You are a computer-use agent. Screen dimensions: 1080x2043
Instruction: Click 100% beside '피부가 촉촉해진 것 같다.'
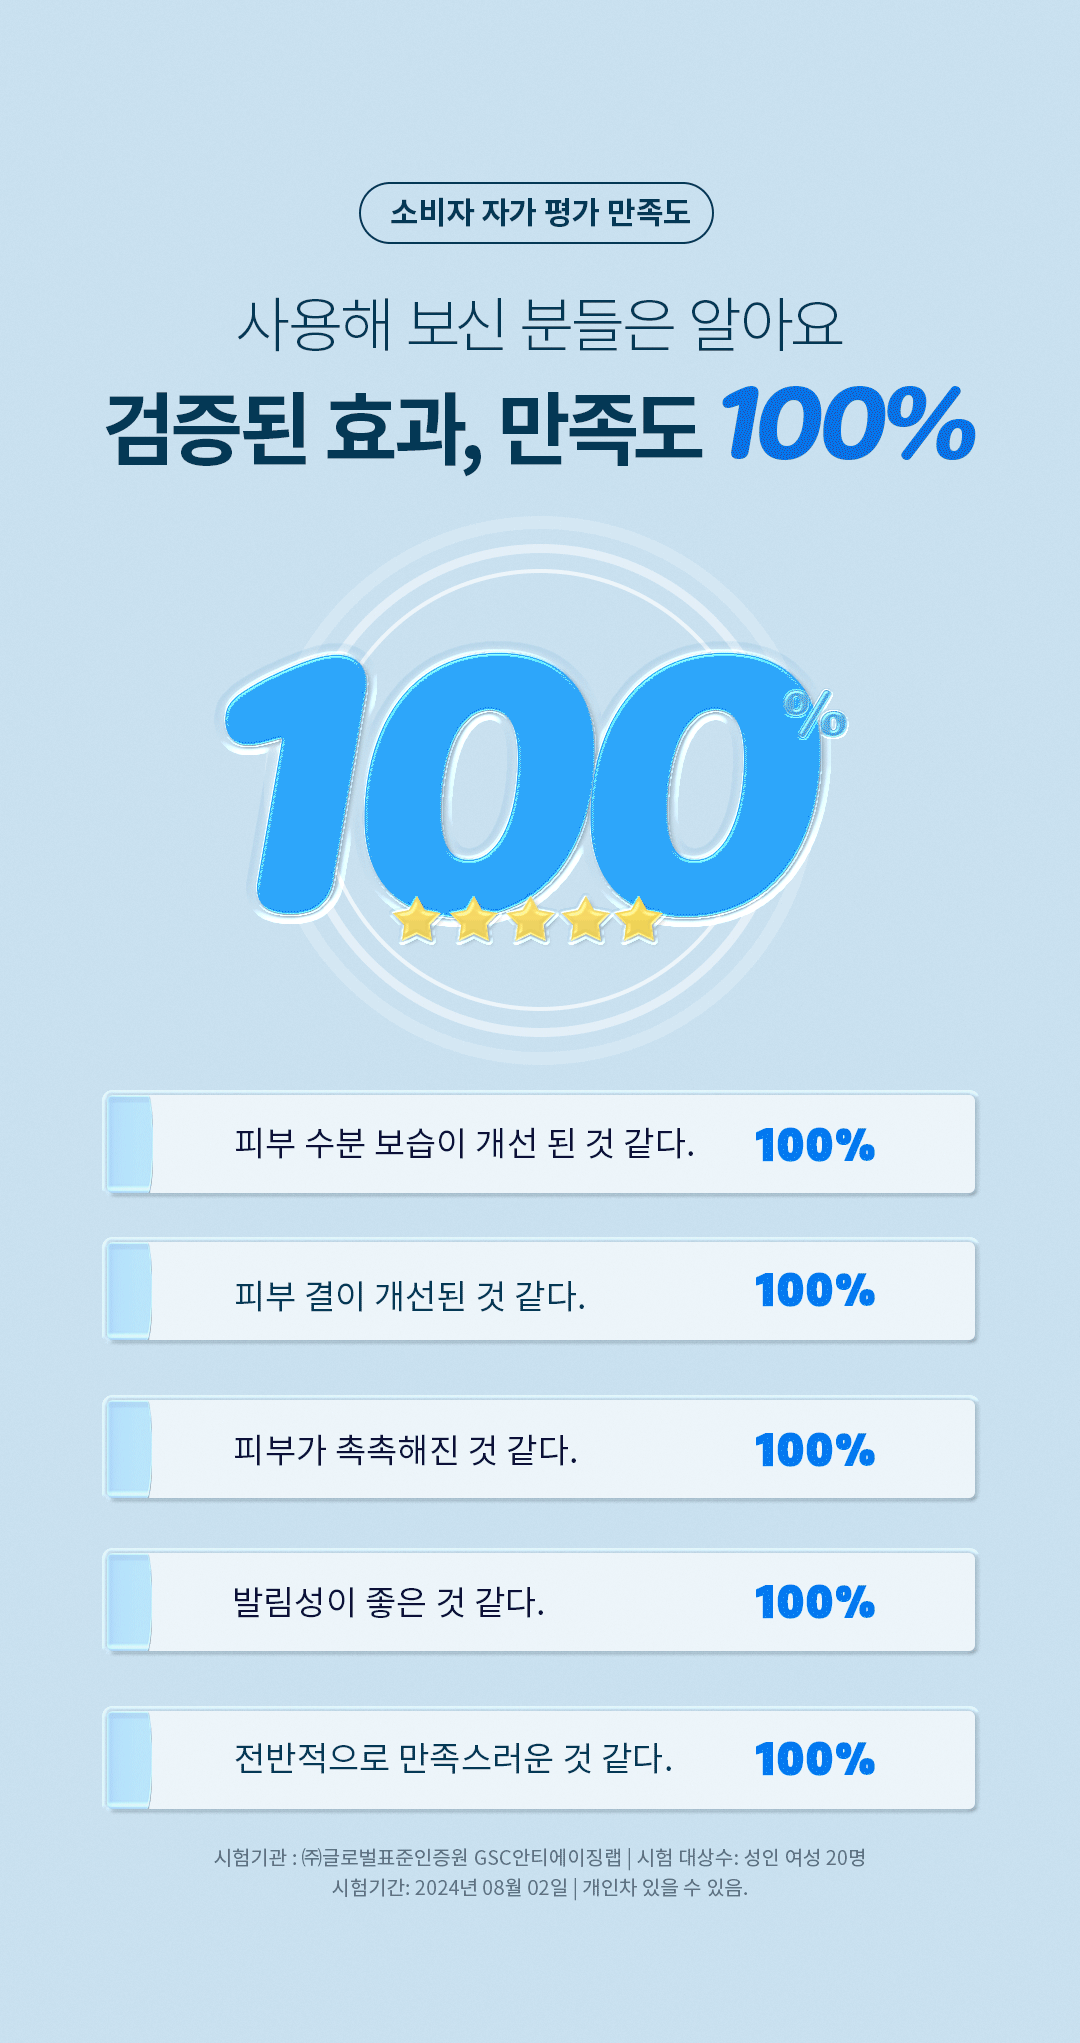click(x=815, y=1451)
